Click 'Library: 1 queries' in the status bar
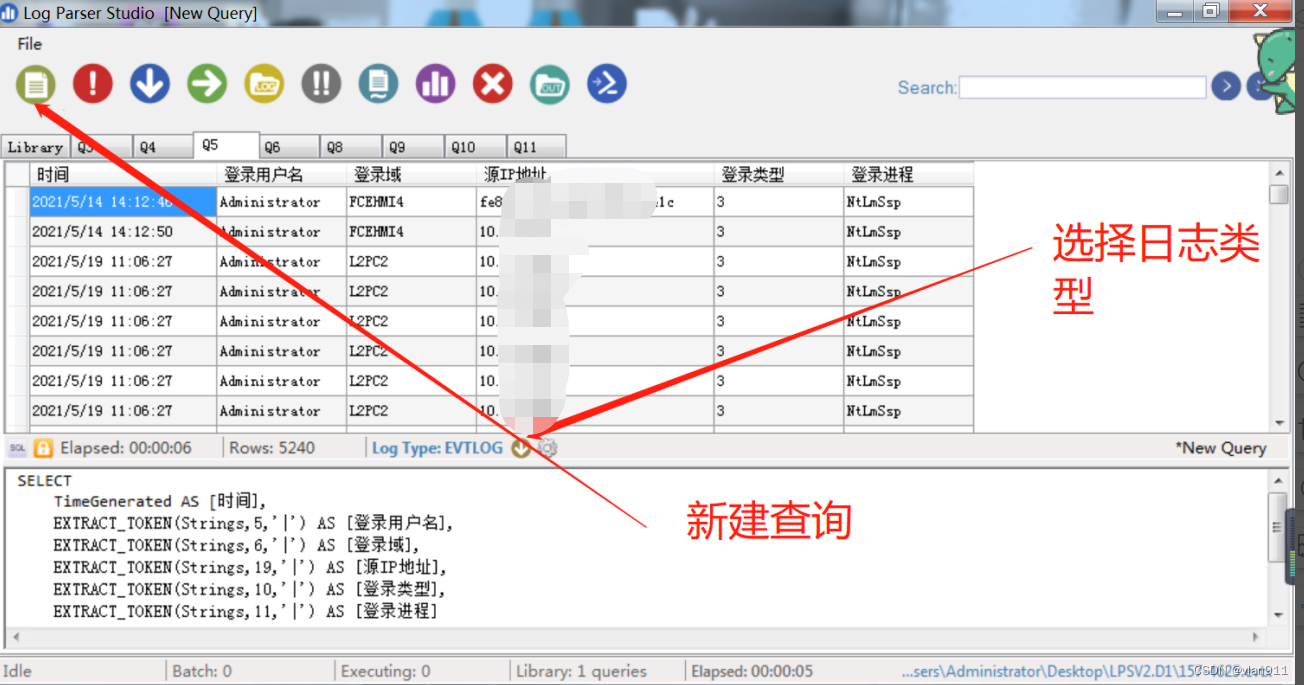Image resolution: width=1304 pixels, height=685 pixels. tap(581, 671)
